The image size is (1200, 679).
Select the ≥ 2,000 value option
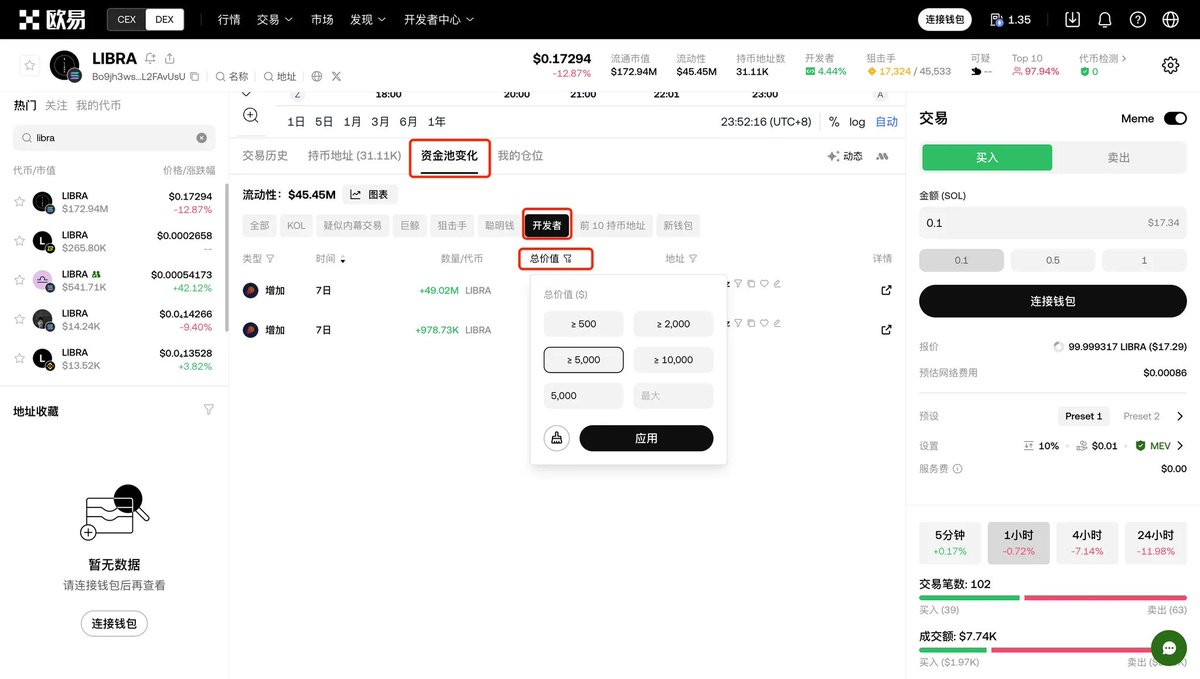pyautogui.click(x=673, y=324)
